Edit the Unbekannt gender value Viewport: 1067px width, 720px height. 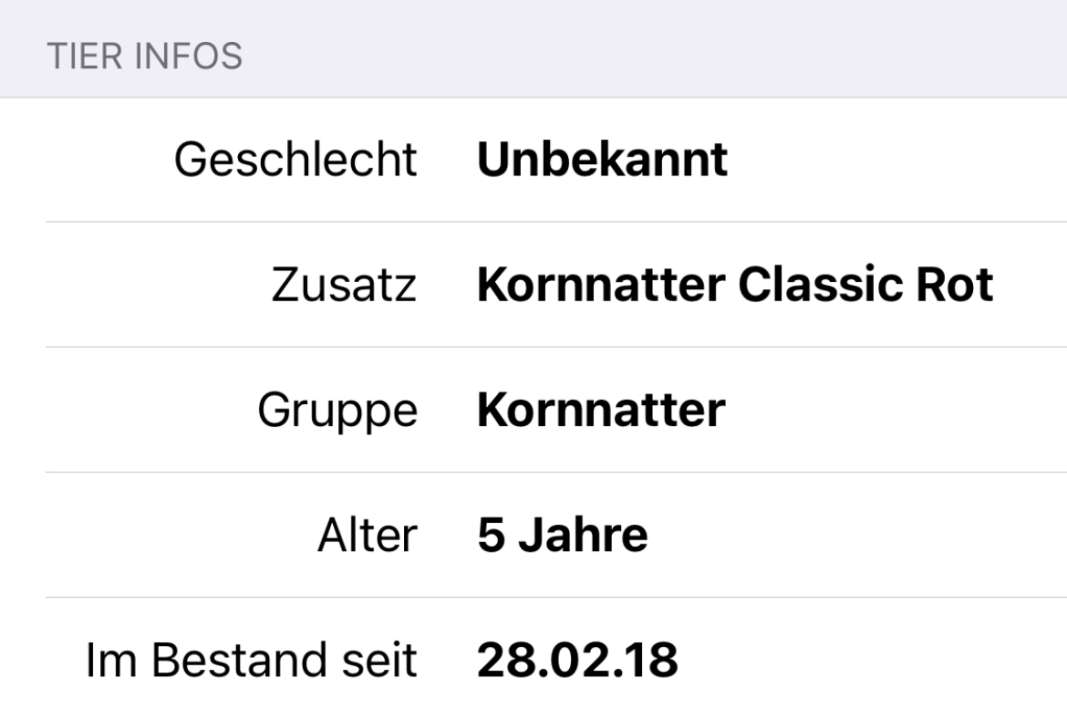tap(602, 159)
